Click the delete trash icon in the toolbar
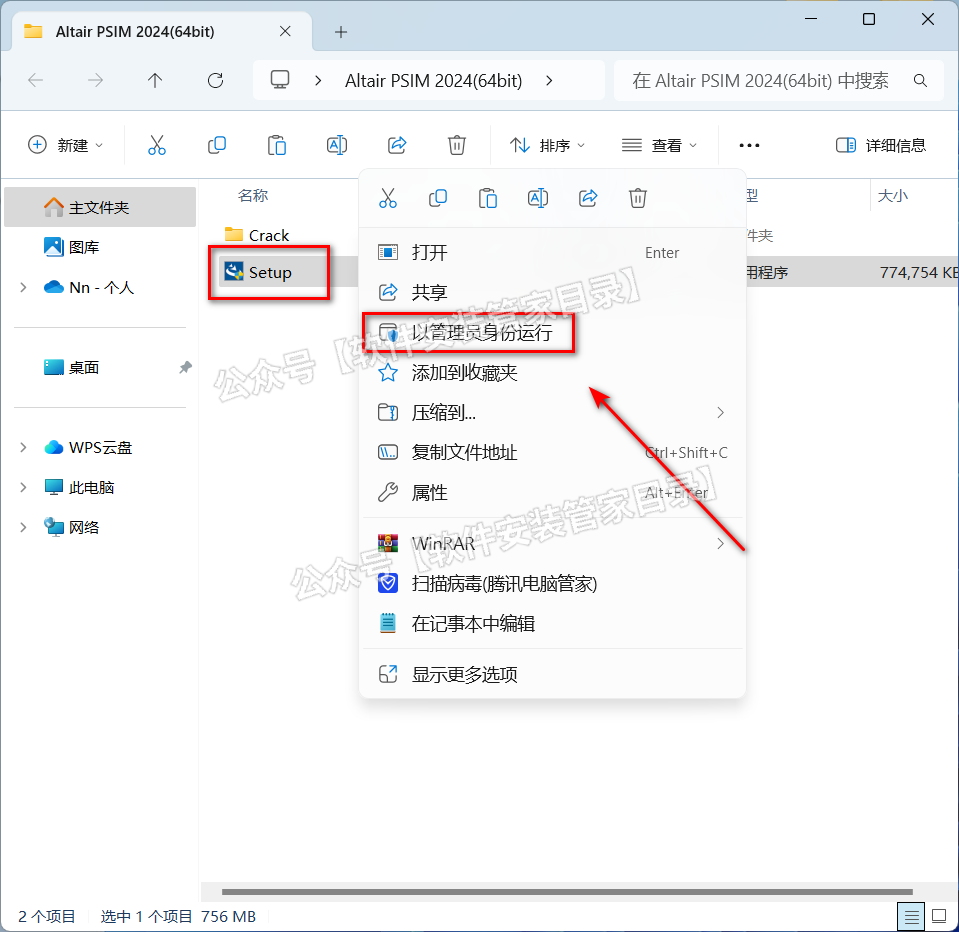 tap(457, 145)
